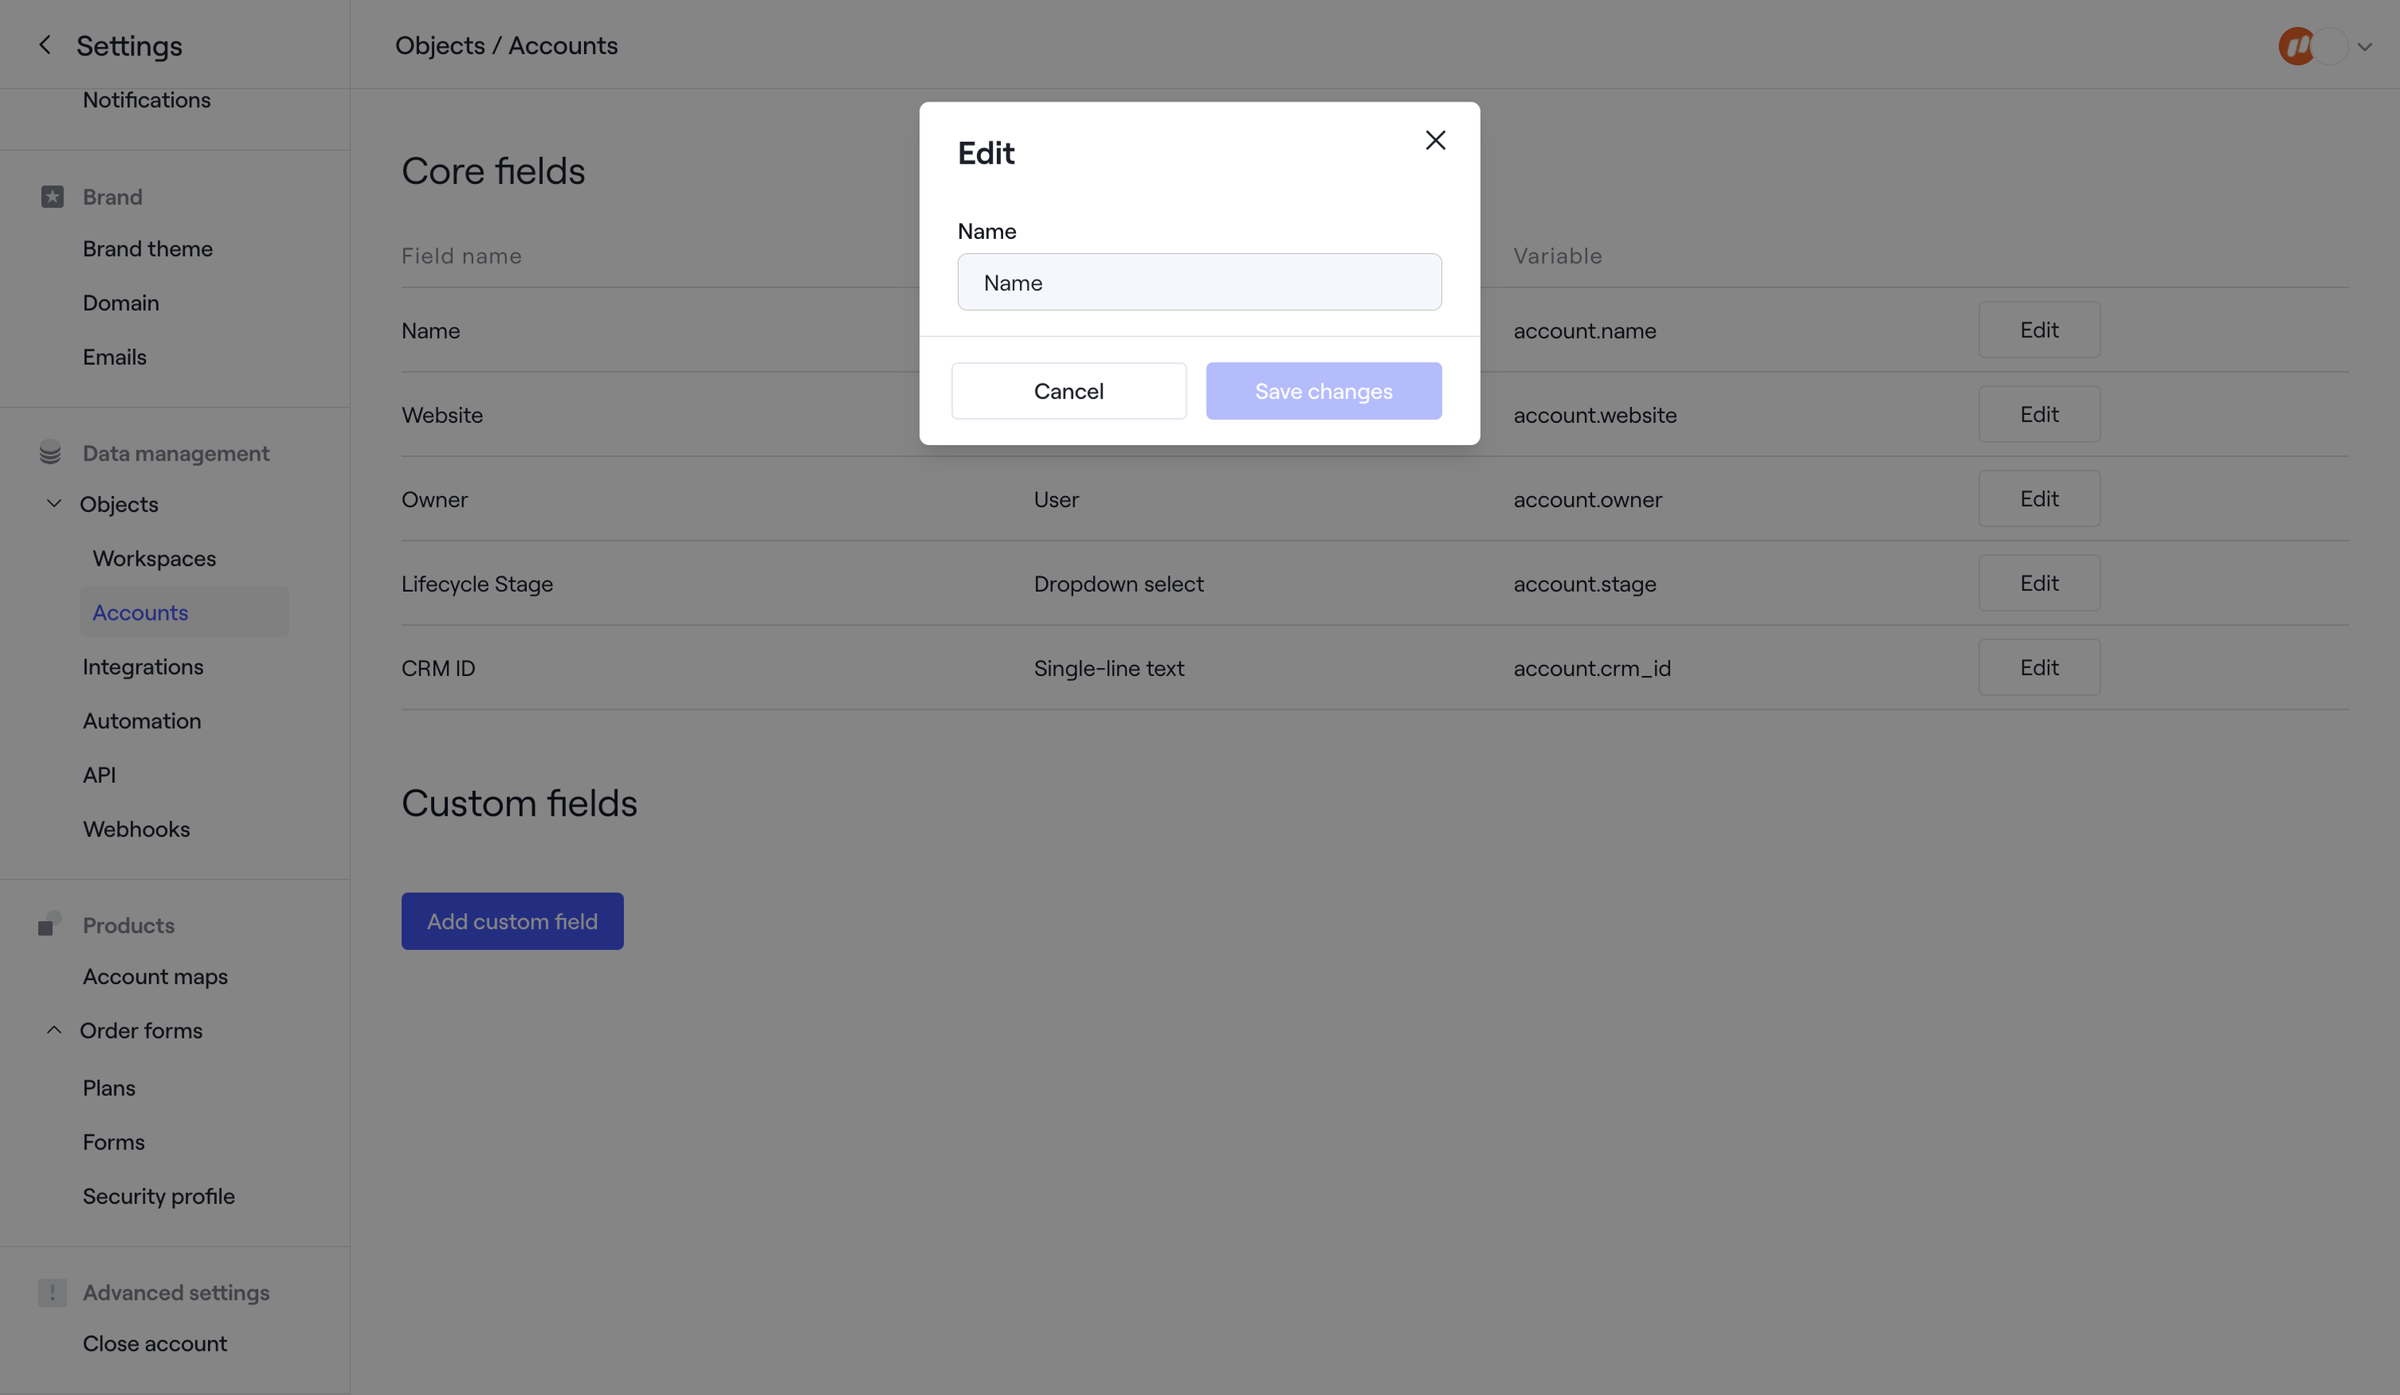The width and height of the screenshot is (2400, 1395).
Task: Select Forms under Order forms
Action: coord(114,1142)
